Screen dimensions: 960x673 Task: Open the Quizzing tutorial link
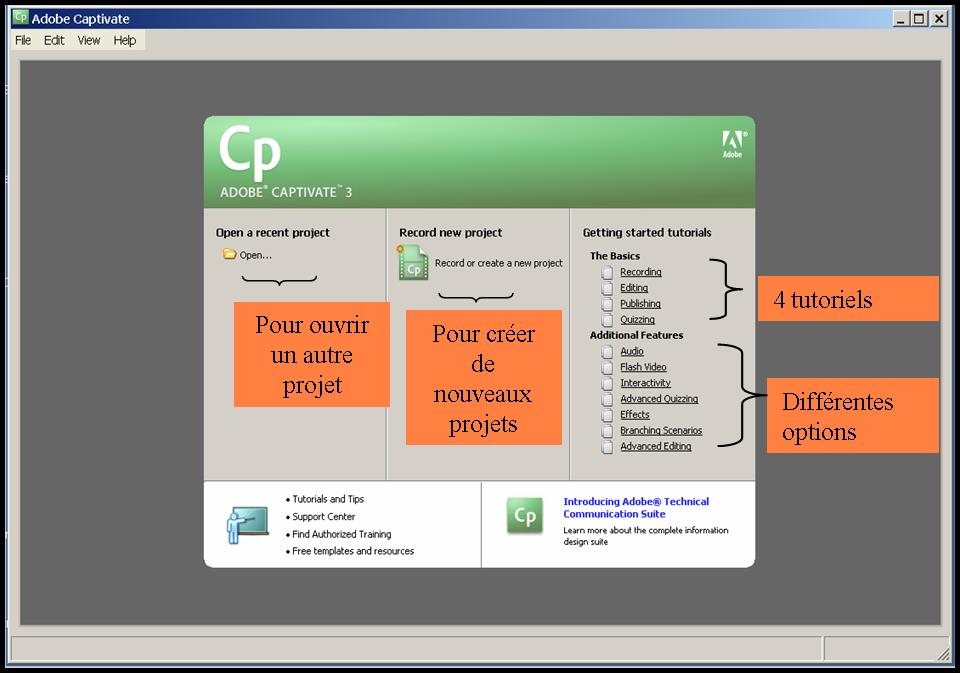[x=637, y=320]
